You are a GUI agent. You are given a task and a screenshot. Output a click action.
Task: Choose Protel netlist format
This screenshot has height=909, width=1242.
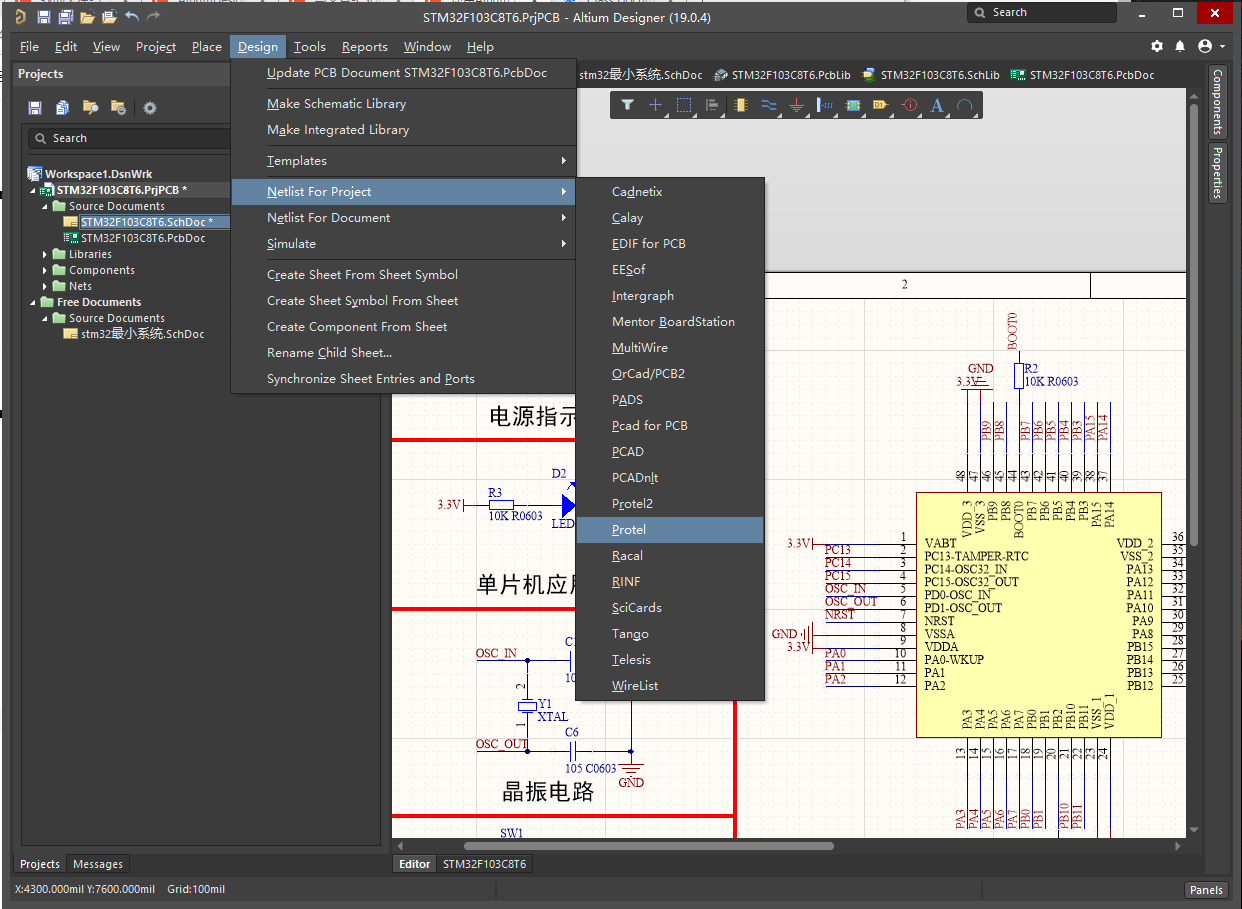(x=670, y=530)
